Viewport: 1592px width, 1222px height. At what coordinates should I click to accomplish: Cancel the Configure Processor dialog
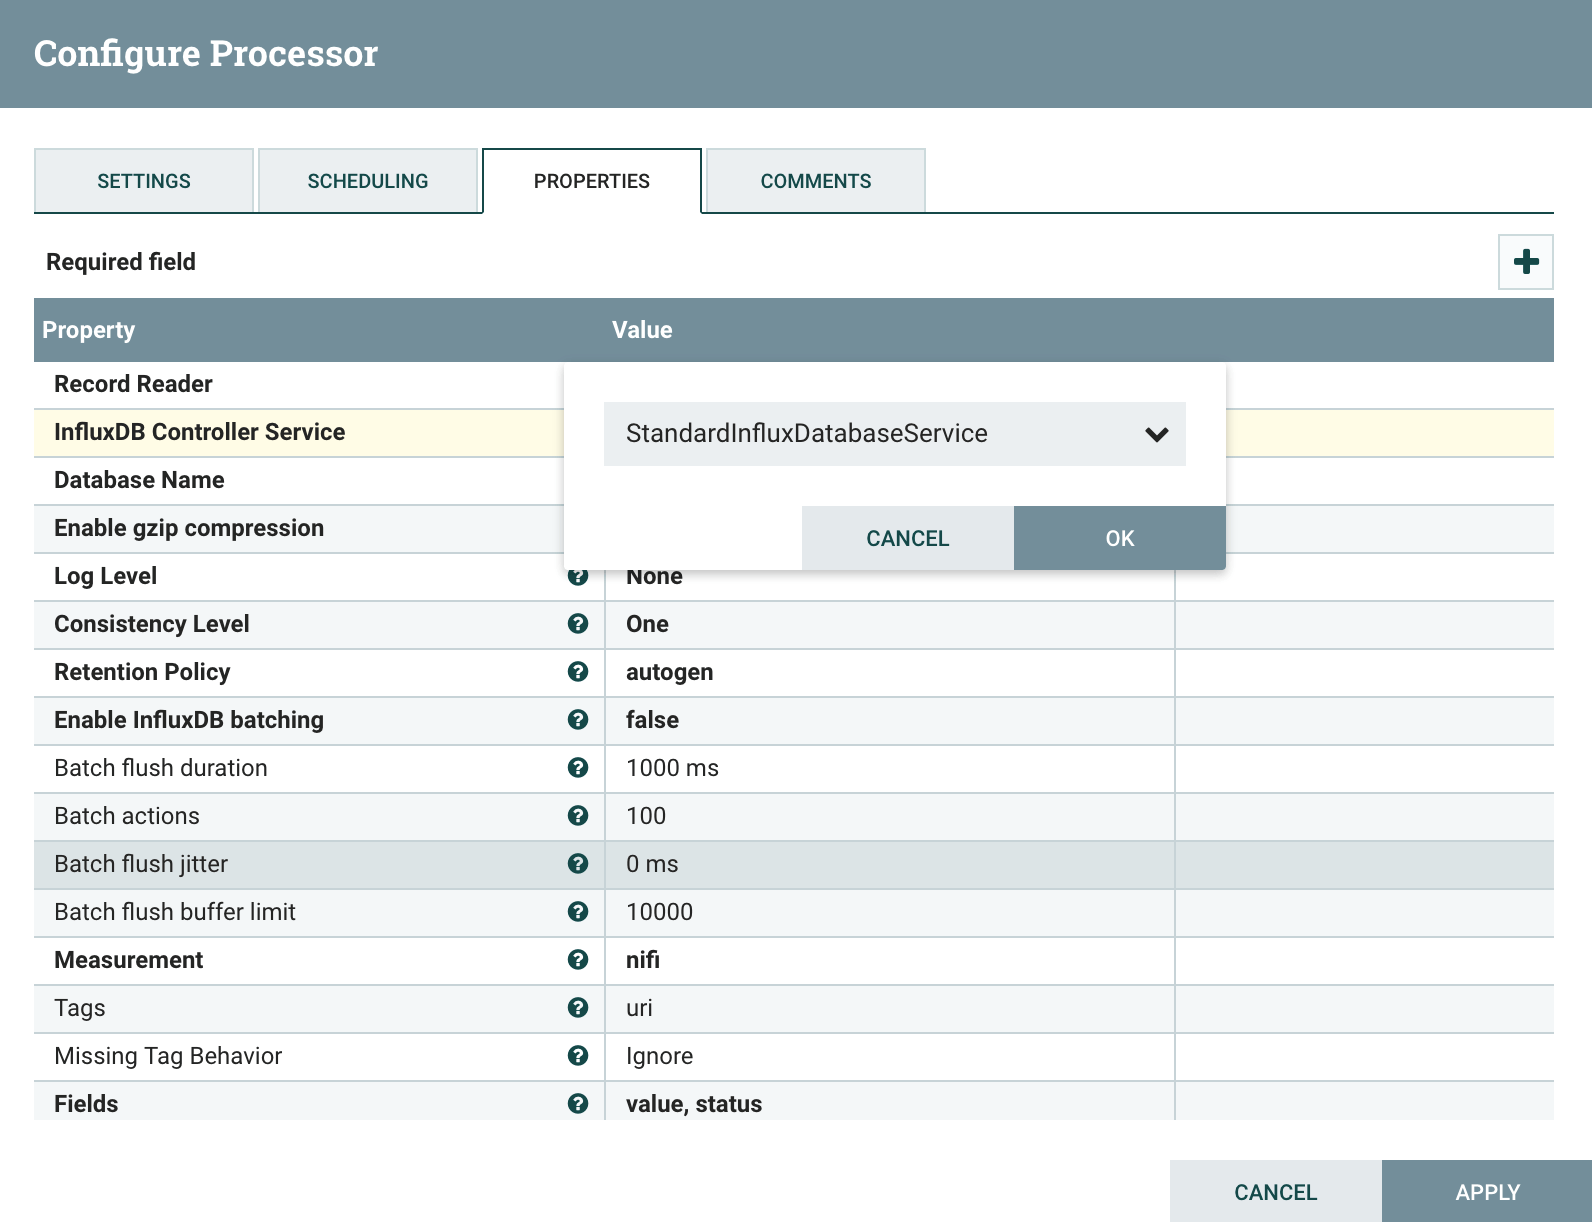pos(1276,1192)
